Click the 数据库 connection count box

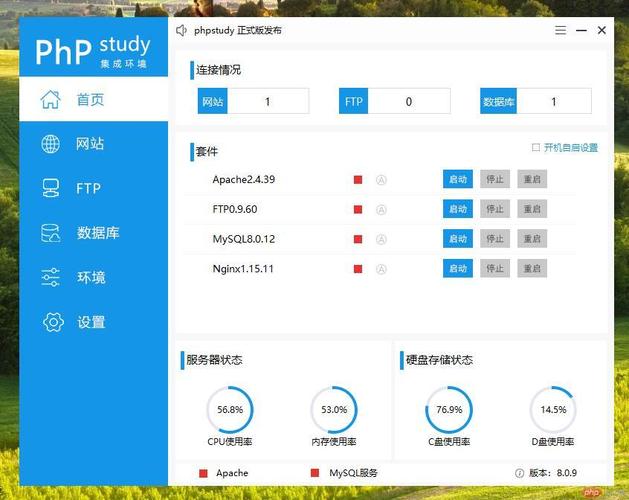(x=536, y=101)
